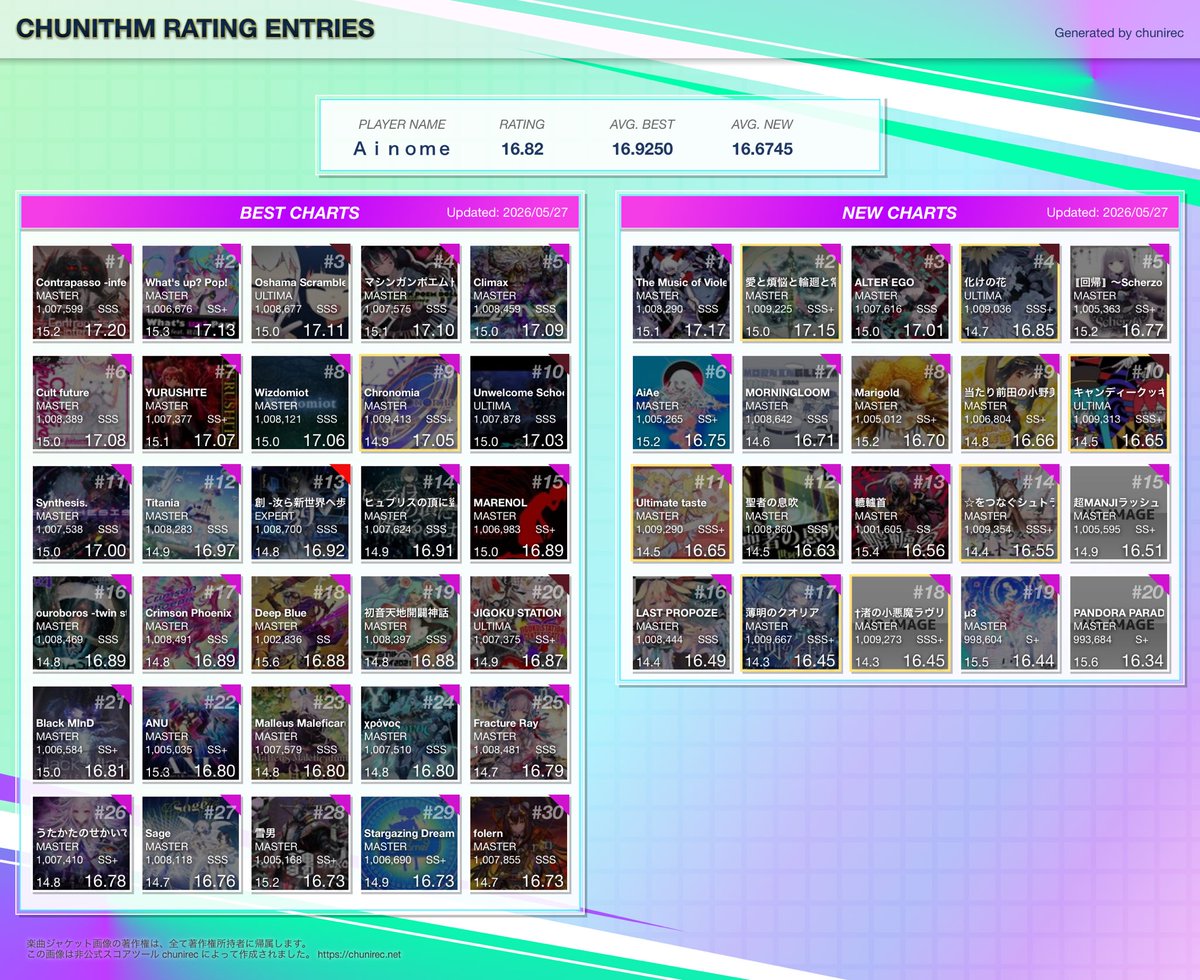Image resolution: width=1200 pixels, height=980 pixels.
Task: Click the ALTER EGO new chart card
Action: (x=900, y=293)
